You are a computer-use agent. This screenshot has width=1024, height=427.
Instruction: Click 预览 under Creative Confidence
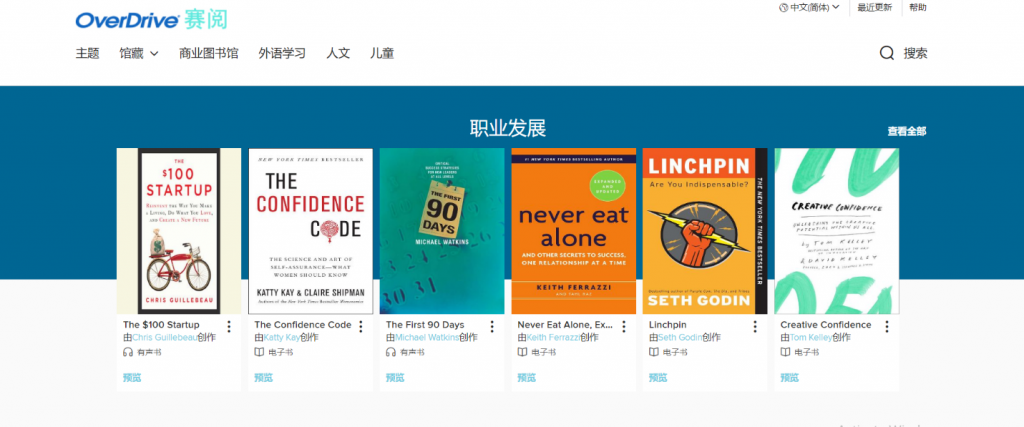[790, 377]
